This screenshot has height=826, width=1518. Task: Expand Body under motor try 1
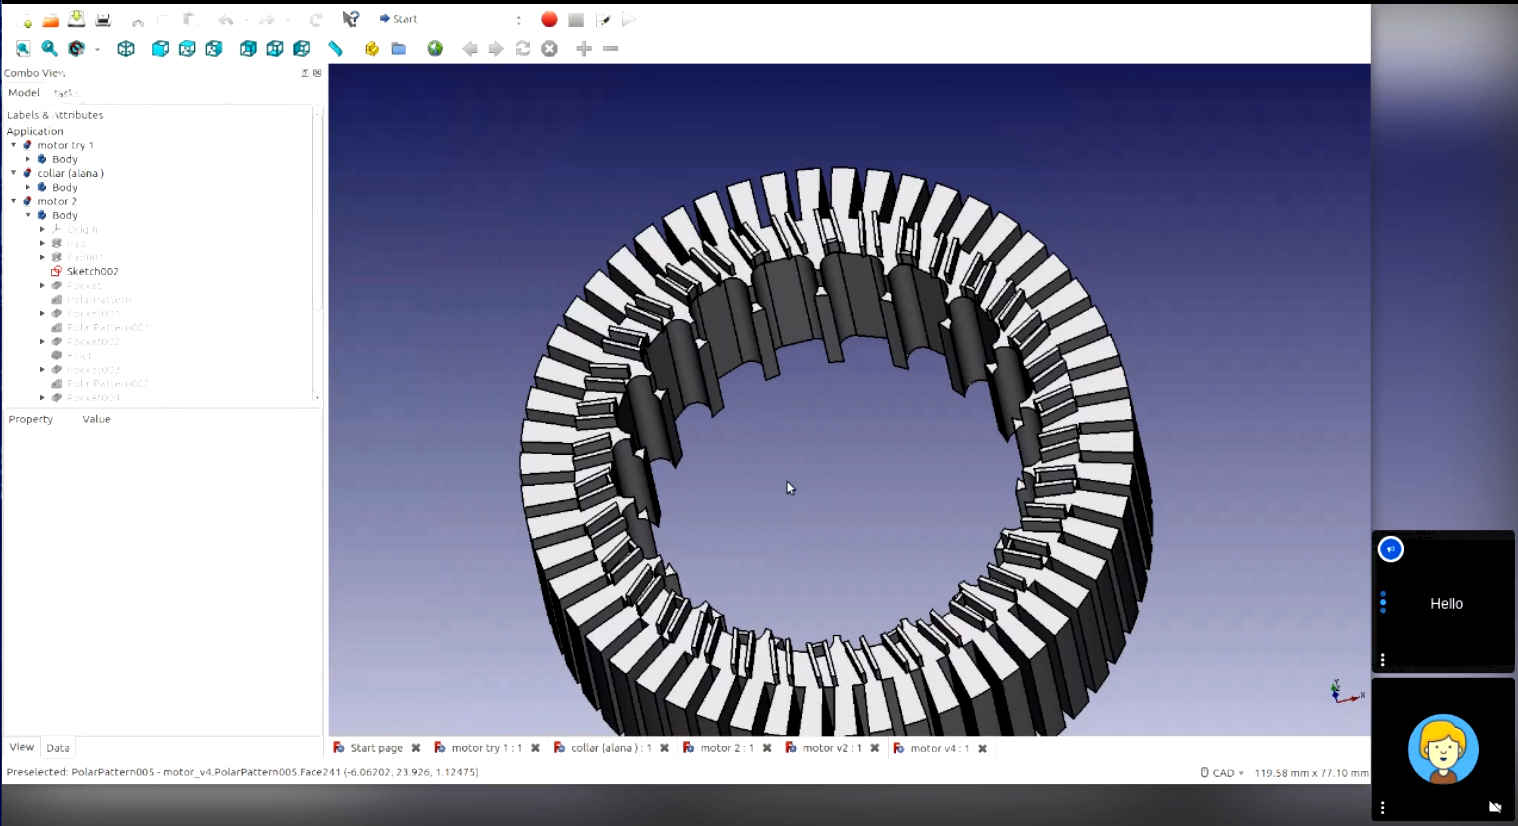click(x=28, y=159)
